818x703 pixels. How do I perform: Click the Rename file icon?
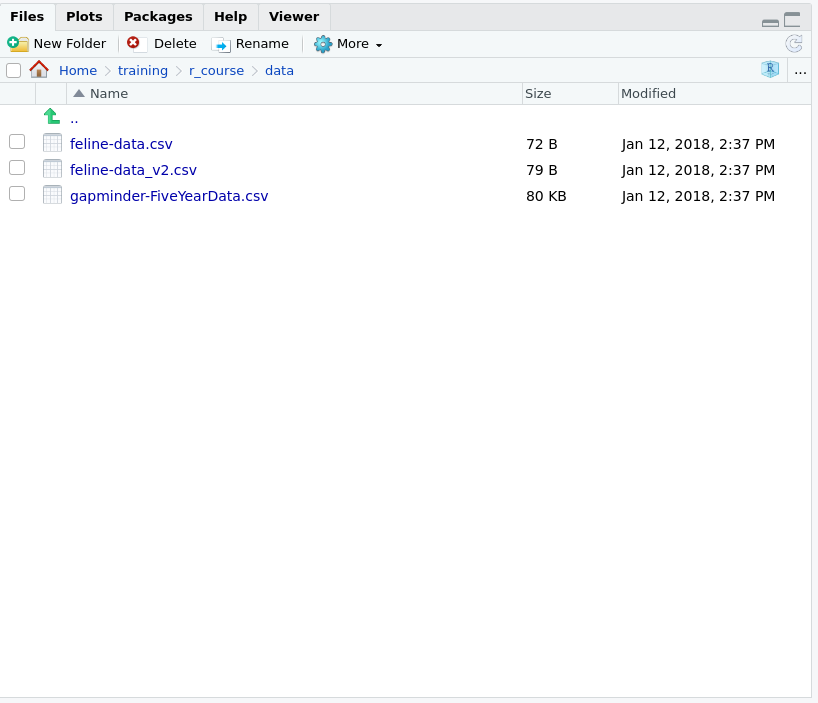point(221,45)
